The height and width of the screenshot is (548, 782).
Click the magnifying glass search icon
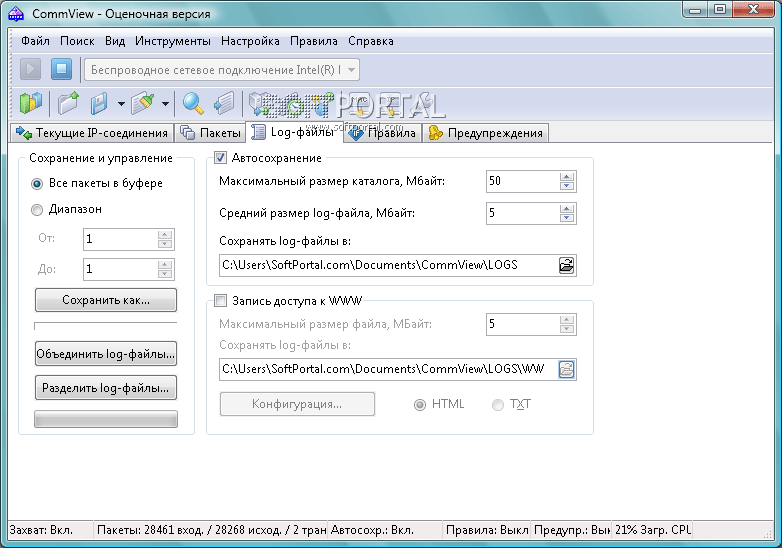193,103
